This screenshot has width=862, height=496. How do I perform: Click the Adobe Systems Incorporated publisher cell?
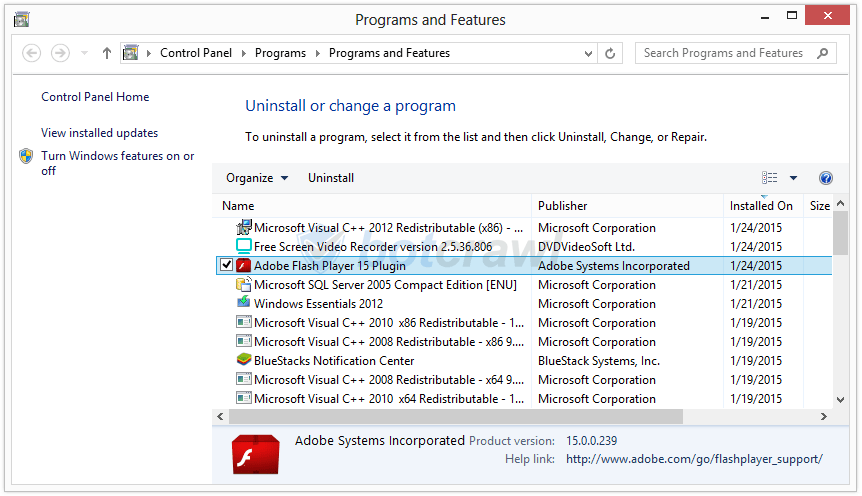click(x=614, y=266)
